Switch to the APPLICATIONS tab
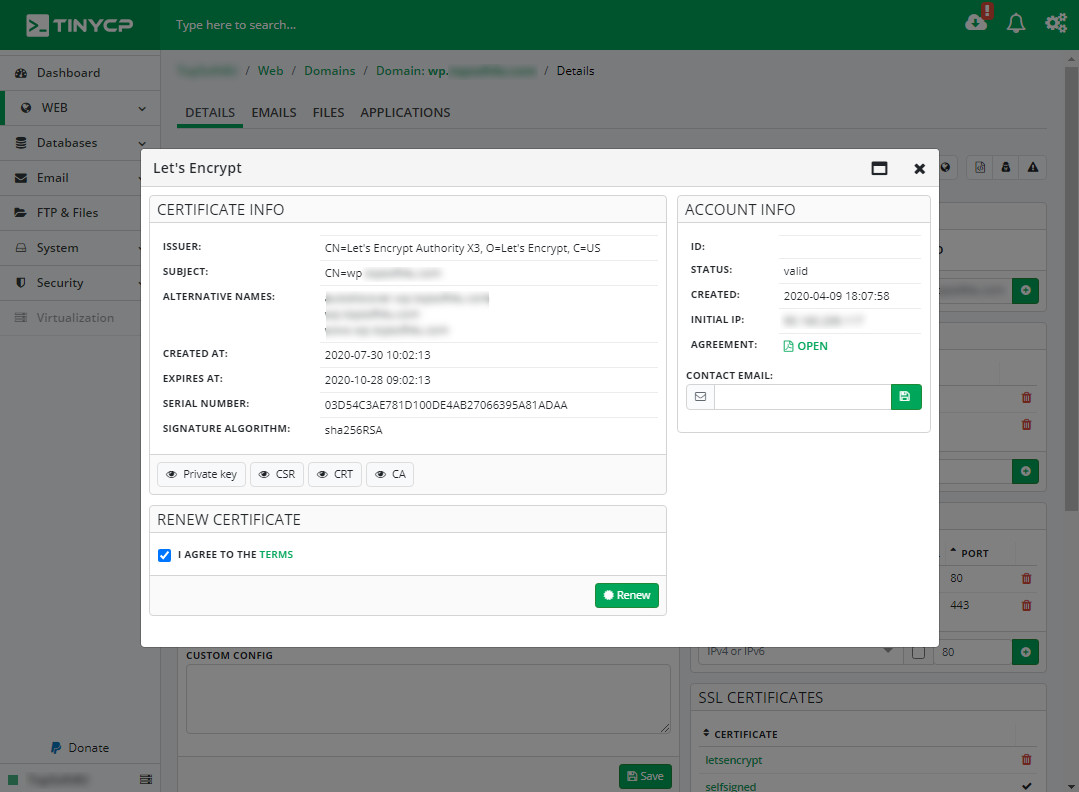The width and height of the screenshot is (1079, 792). pyautogui.click(x=405, y=113)
